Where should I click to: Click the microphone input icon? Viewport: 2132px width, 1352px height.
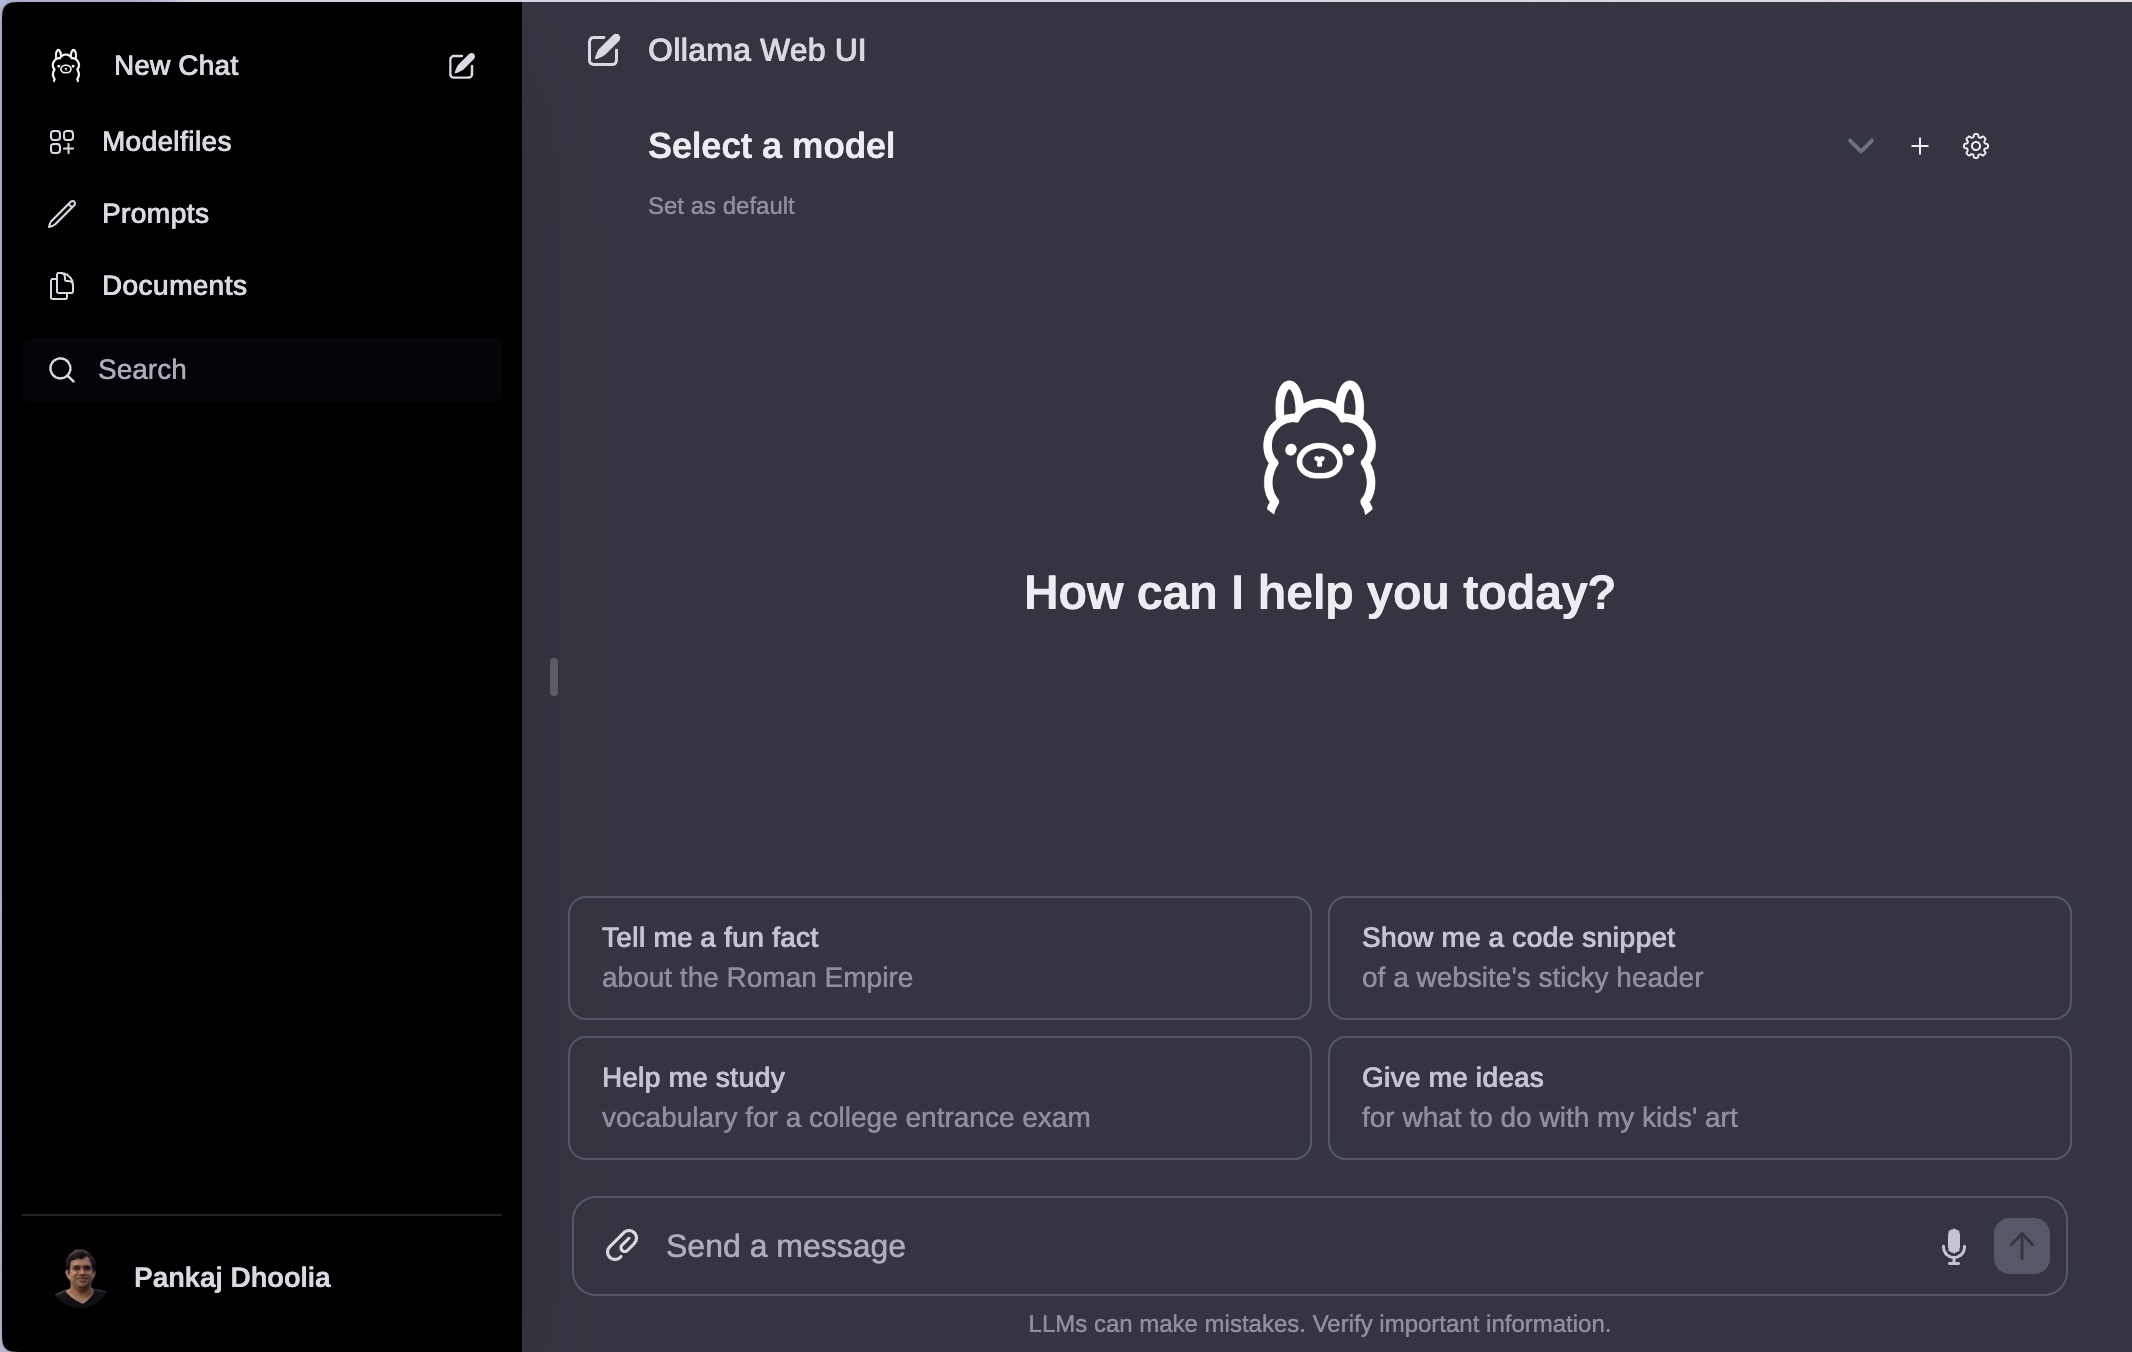click(1953, 1245)
